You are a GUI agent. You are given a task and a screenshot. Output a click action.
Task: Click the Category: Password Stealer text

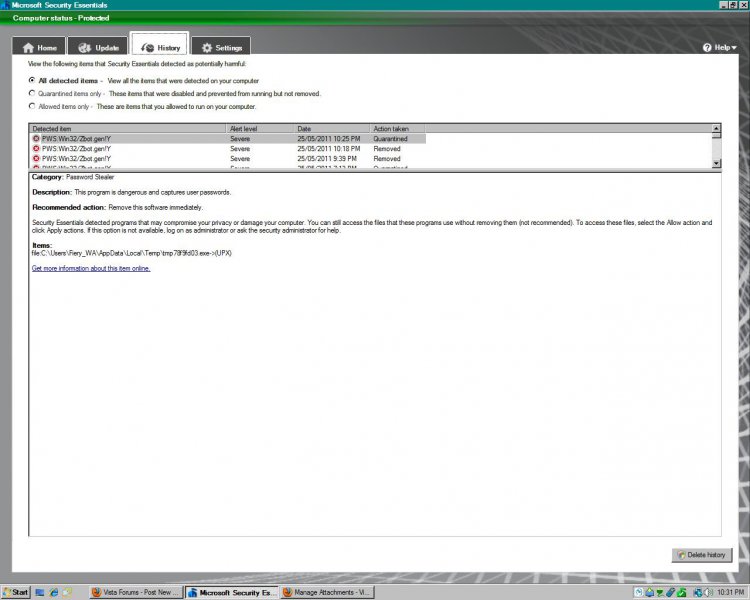pyautogui.click(x=73, y=177)
